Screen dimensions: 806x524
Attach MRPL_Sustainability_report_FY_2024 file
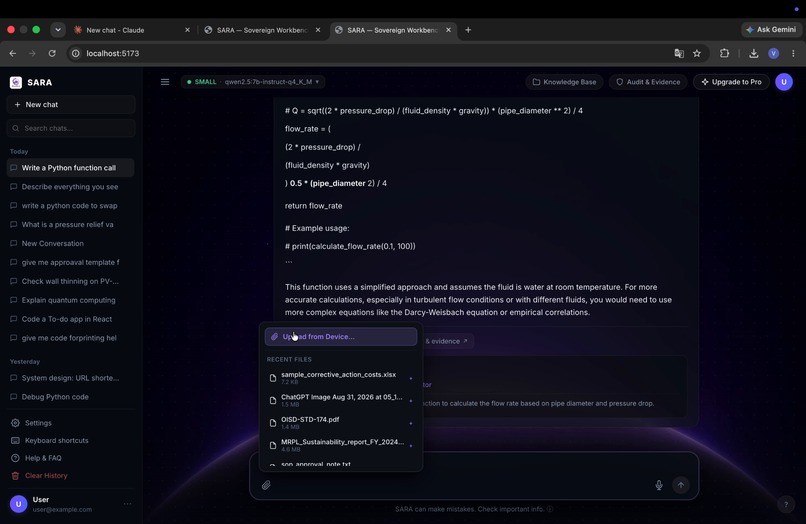341,445
